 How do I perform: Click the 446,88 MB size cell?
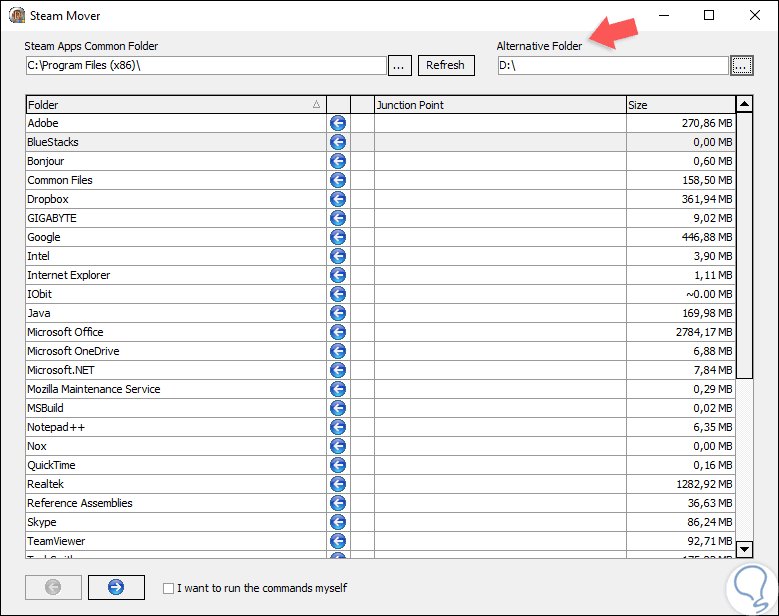coord(681,237)
